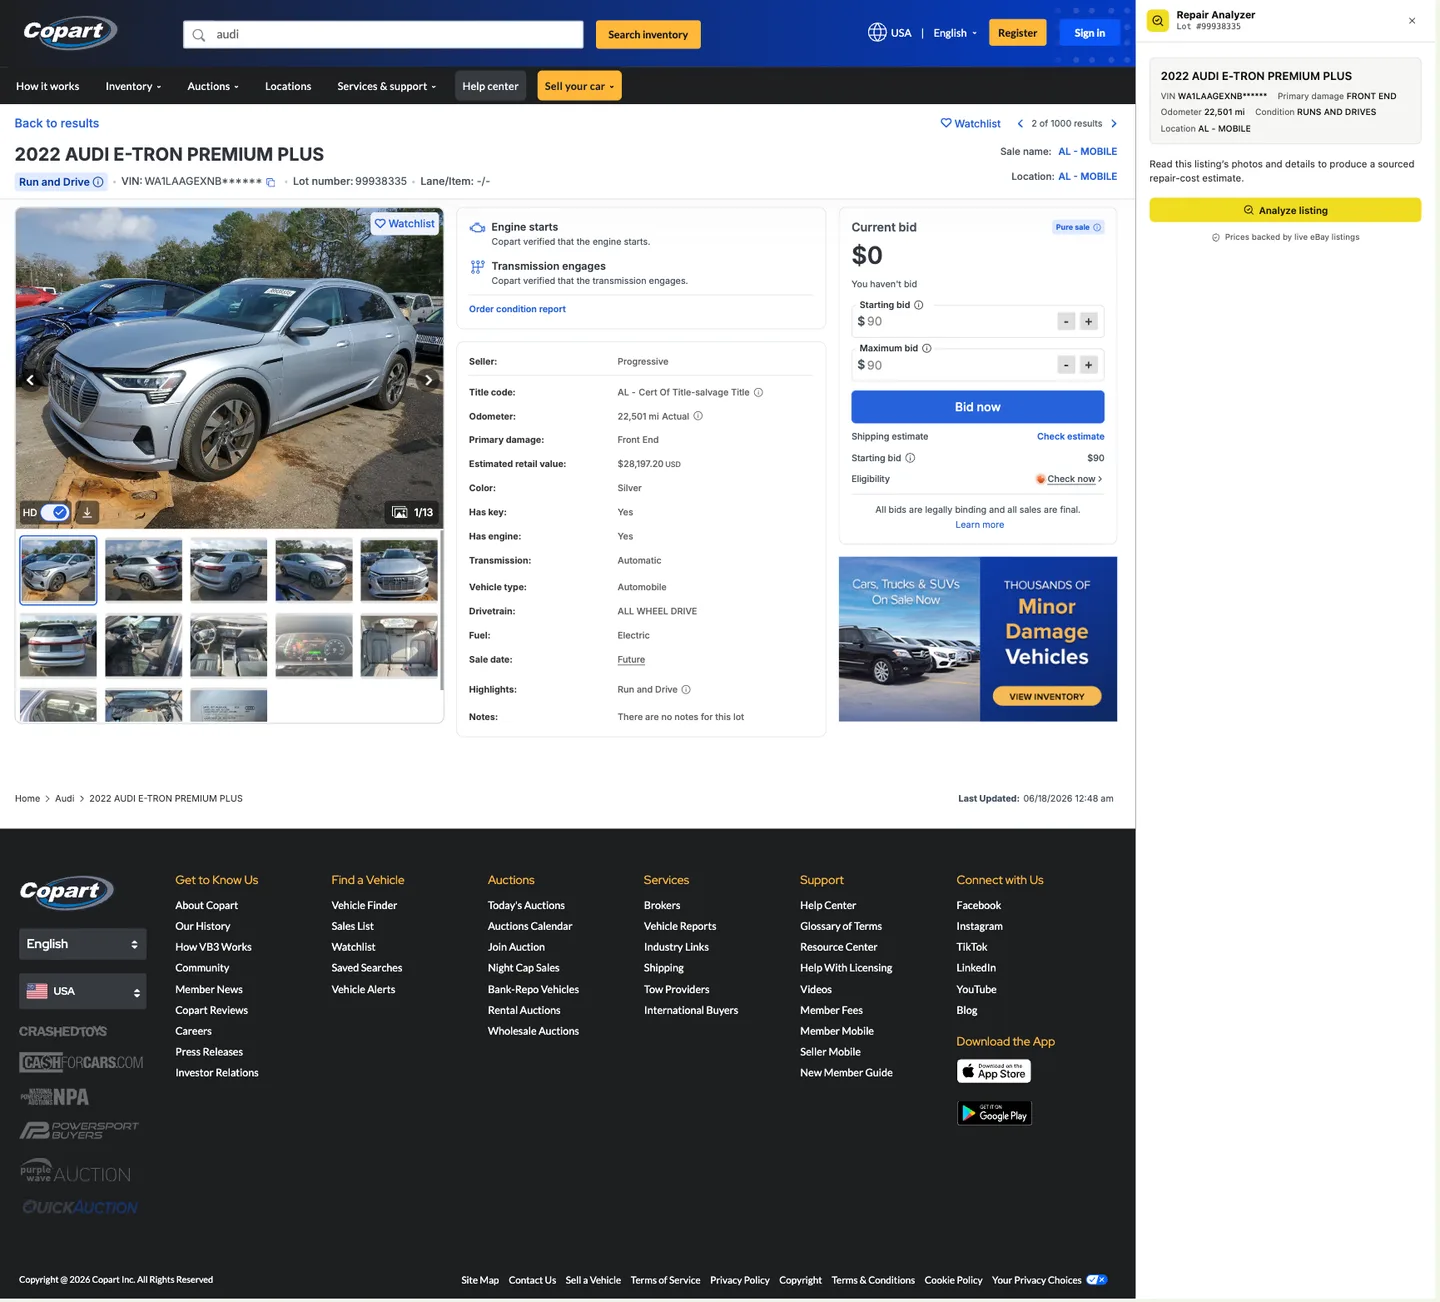Click the Starting bid info icon above input
Viewport: 1440px width, 1302px height.
(919, 305)
